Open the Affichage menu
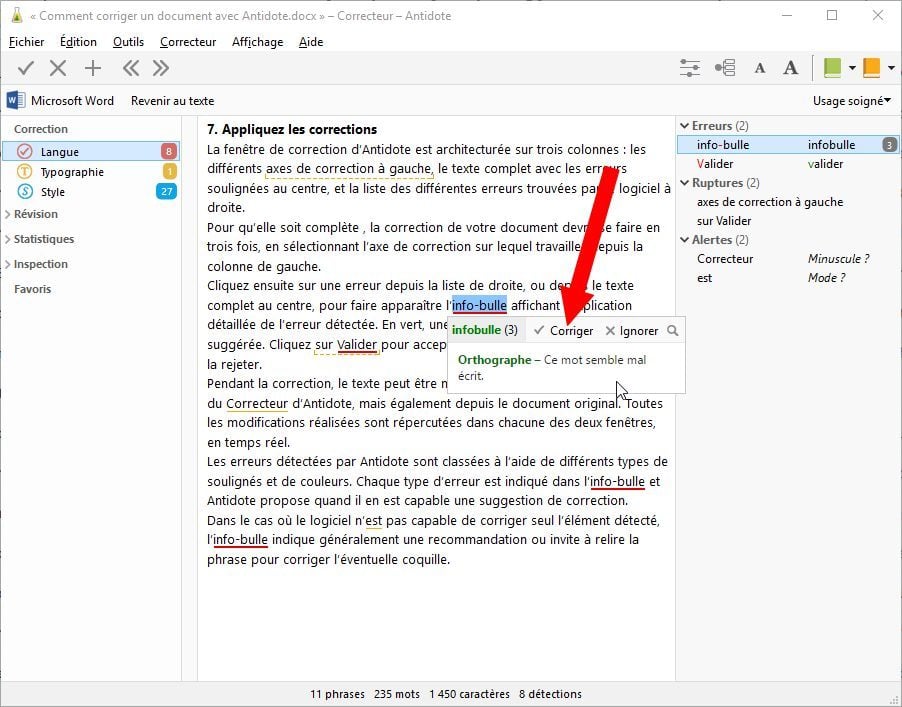This screenshot has height=707, width=902. [257, 42]
